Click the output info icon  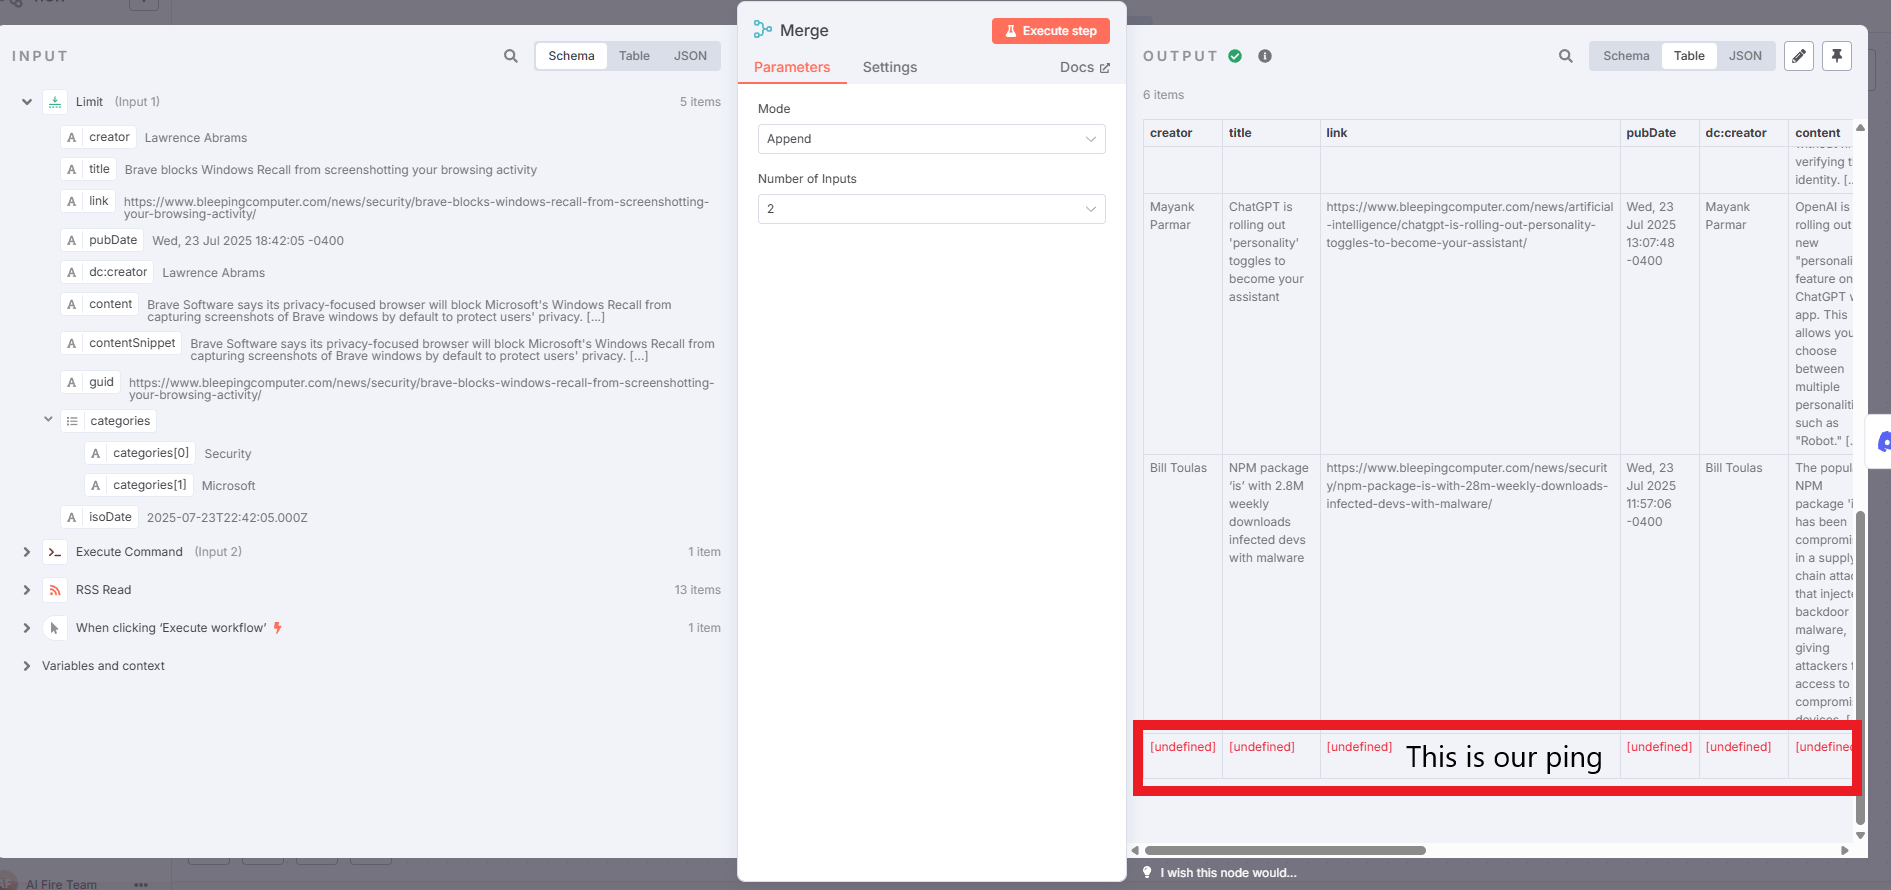(x=1265, y=56)
